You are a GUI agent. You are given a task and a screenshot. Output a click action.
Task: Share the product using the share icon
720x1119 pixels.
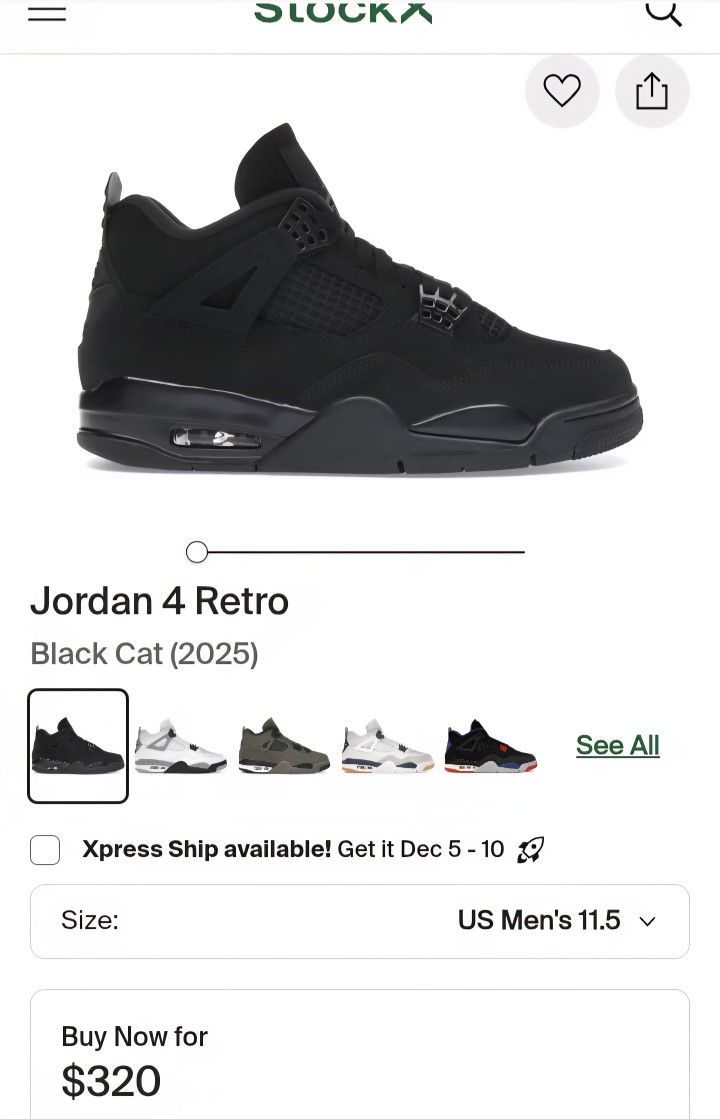coord(651,90)
